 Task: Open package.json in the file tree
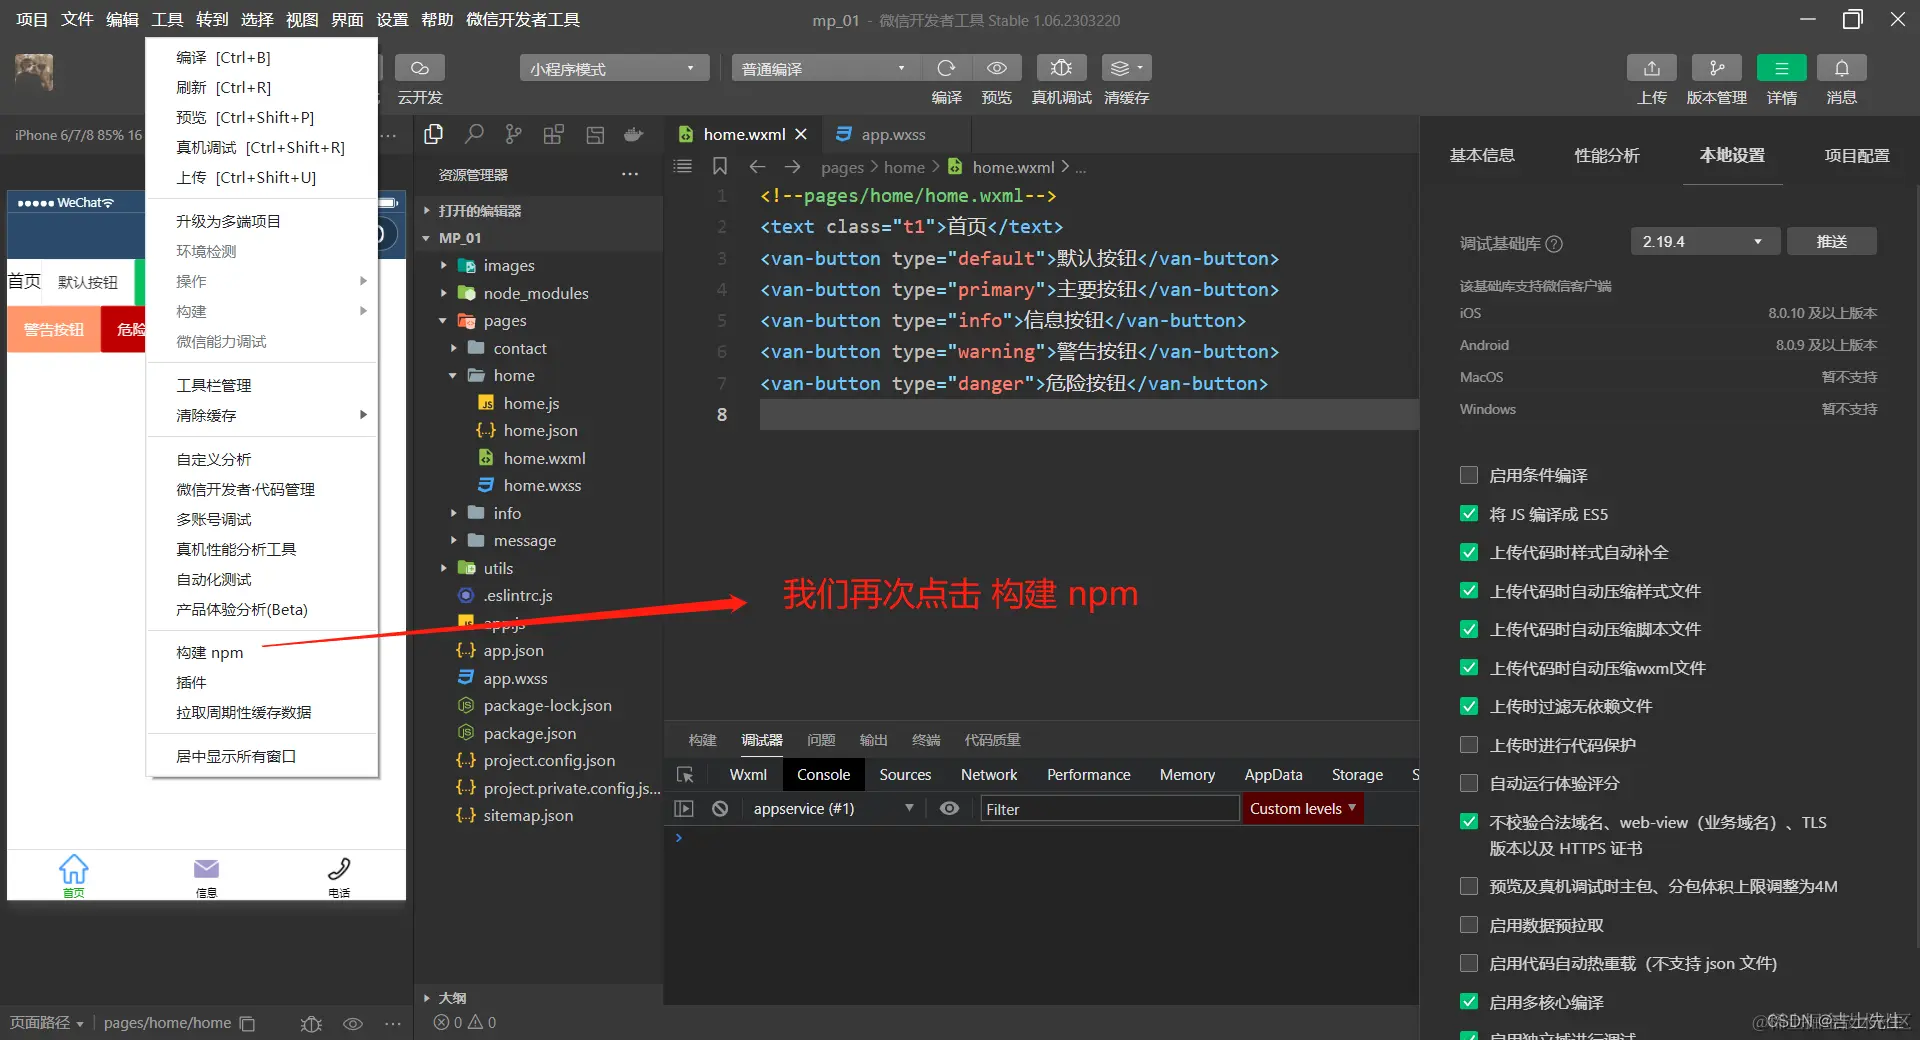tap(529, 733)
